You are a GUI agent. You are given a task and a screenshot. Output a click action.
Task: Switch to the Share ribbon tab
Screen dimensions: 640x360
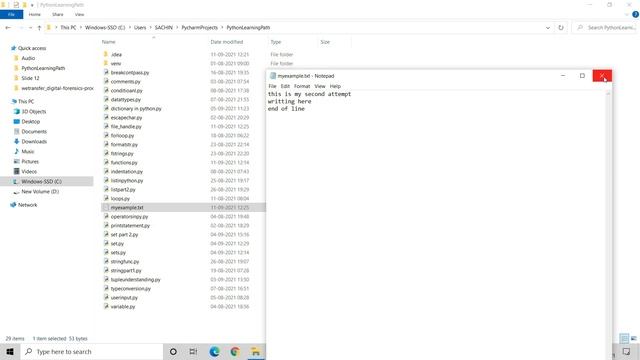pyautogui.click(x=58, y=15)
